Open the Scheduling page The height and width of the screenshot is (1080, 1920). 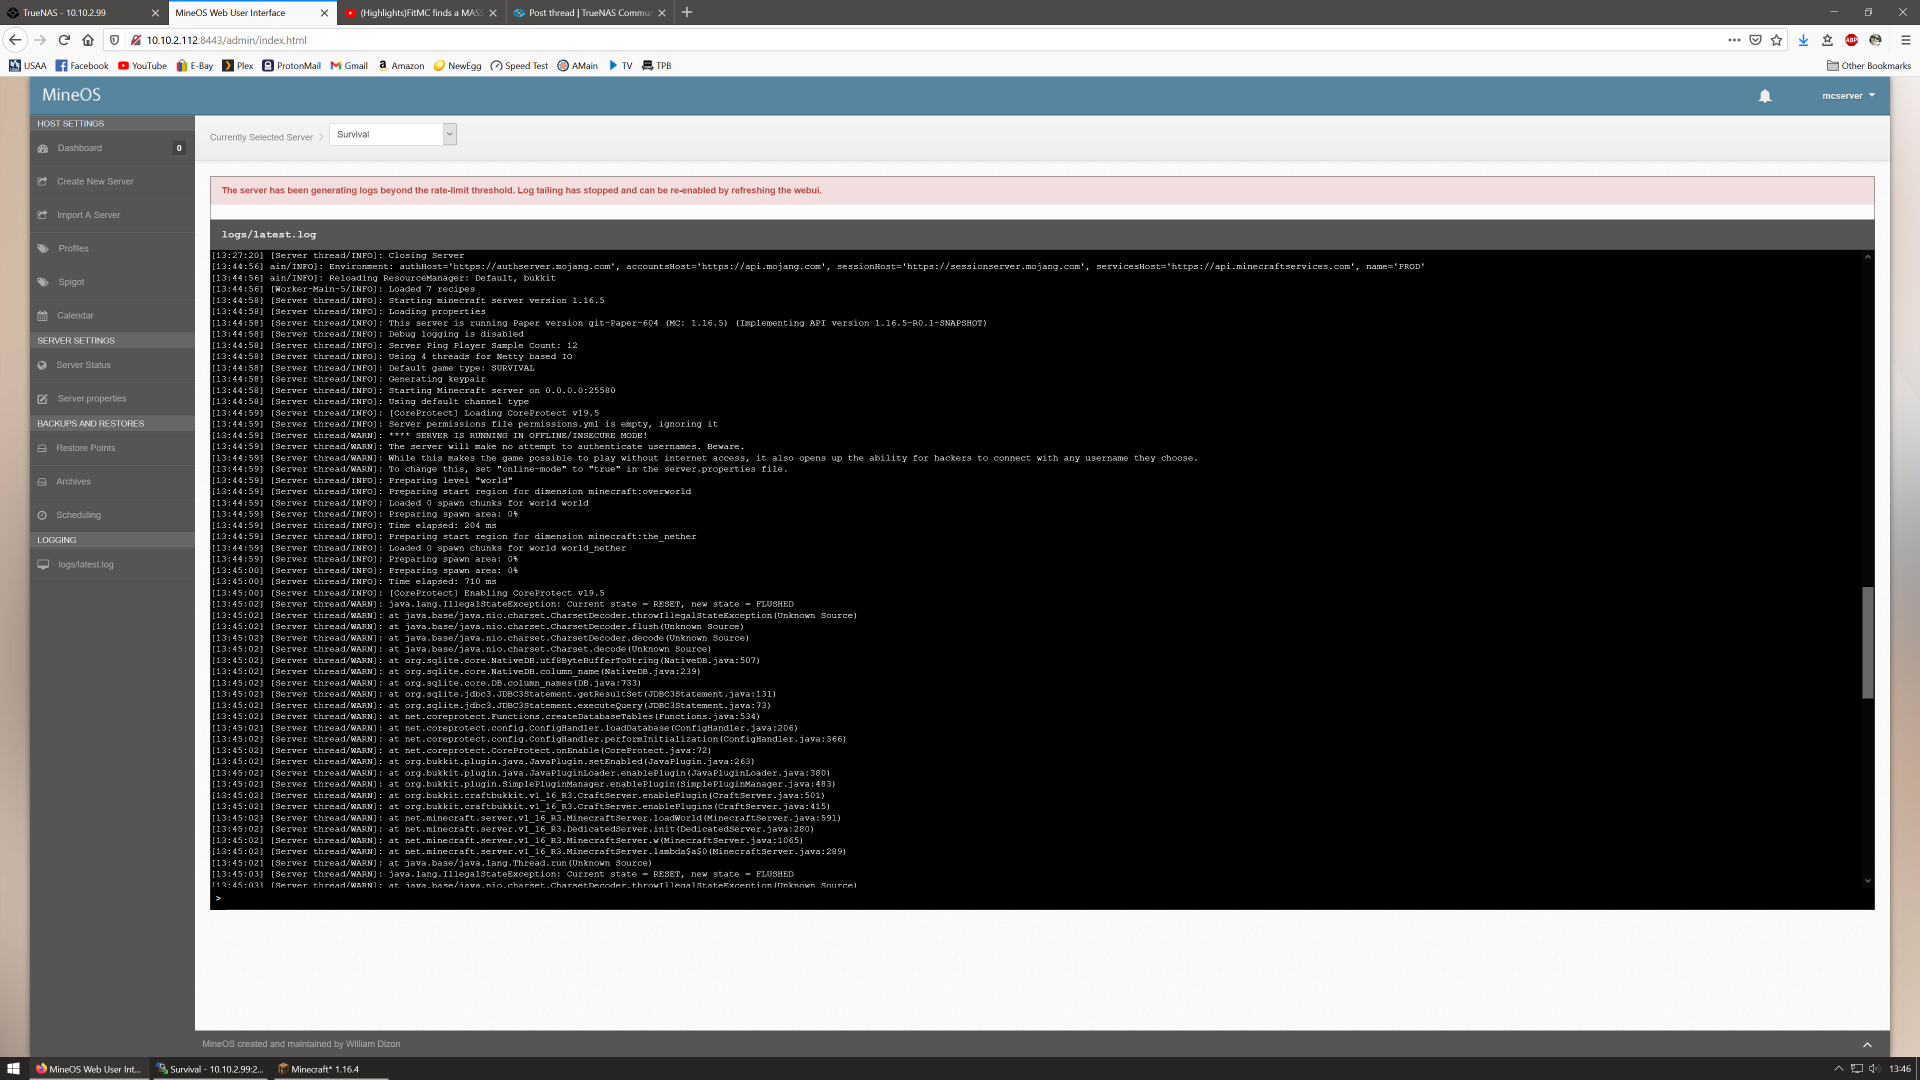pyautogui.click(x=78, y=515)
